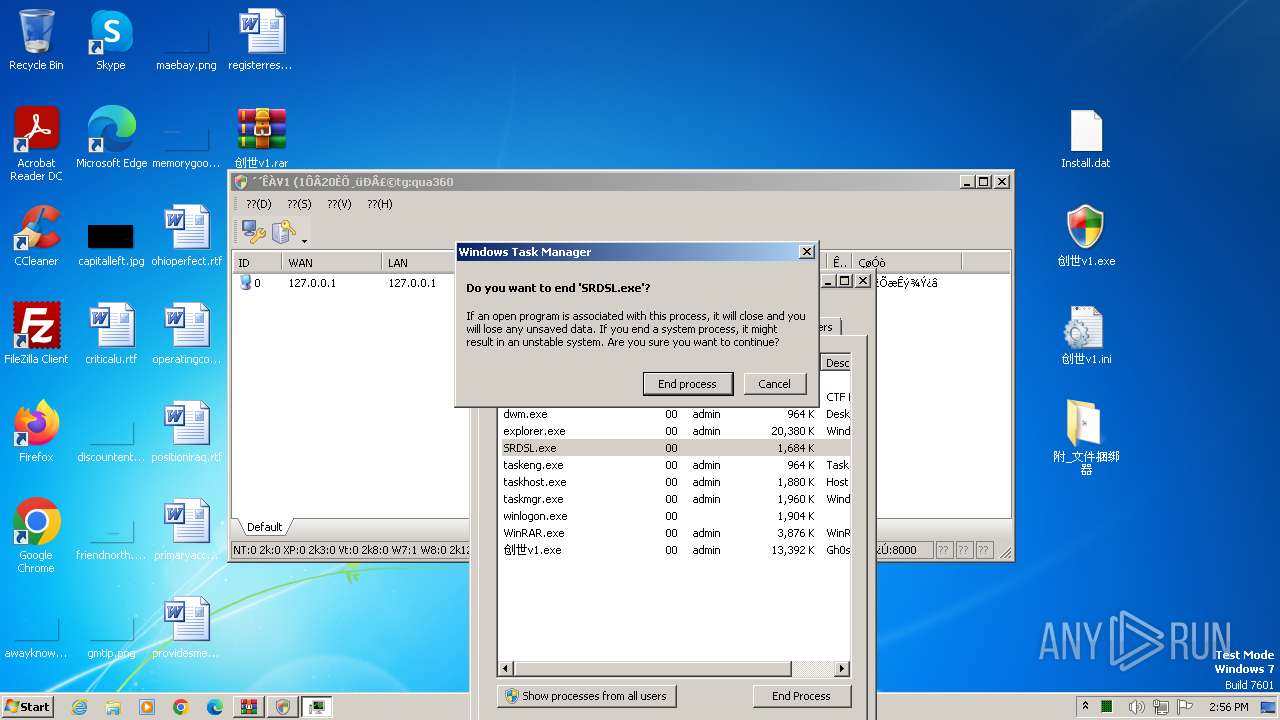Image resolution: width=1280 pixels, height=720 pixels.
Task: Click the computer-with-wrench toolbar icon
Action: point(254,232)
